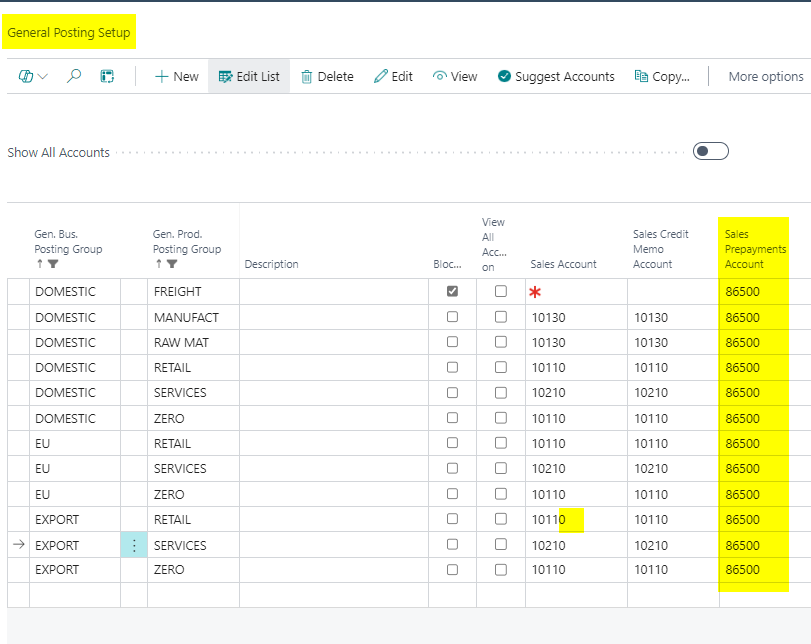Check the Blocked checkbox for EU RETAIL row
811x644 pixels.
tap(453, 443)
